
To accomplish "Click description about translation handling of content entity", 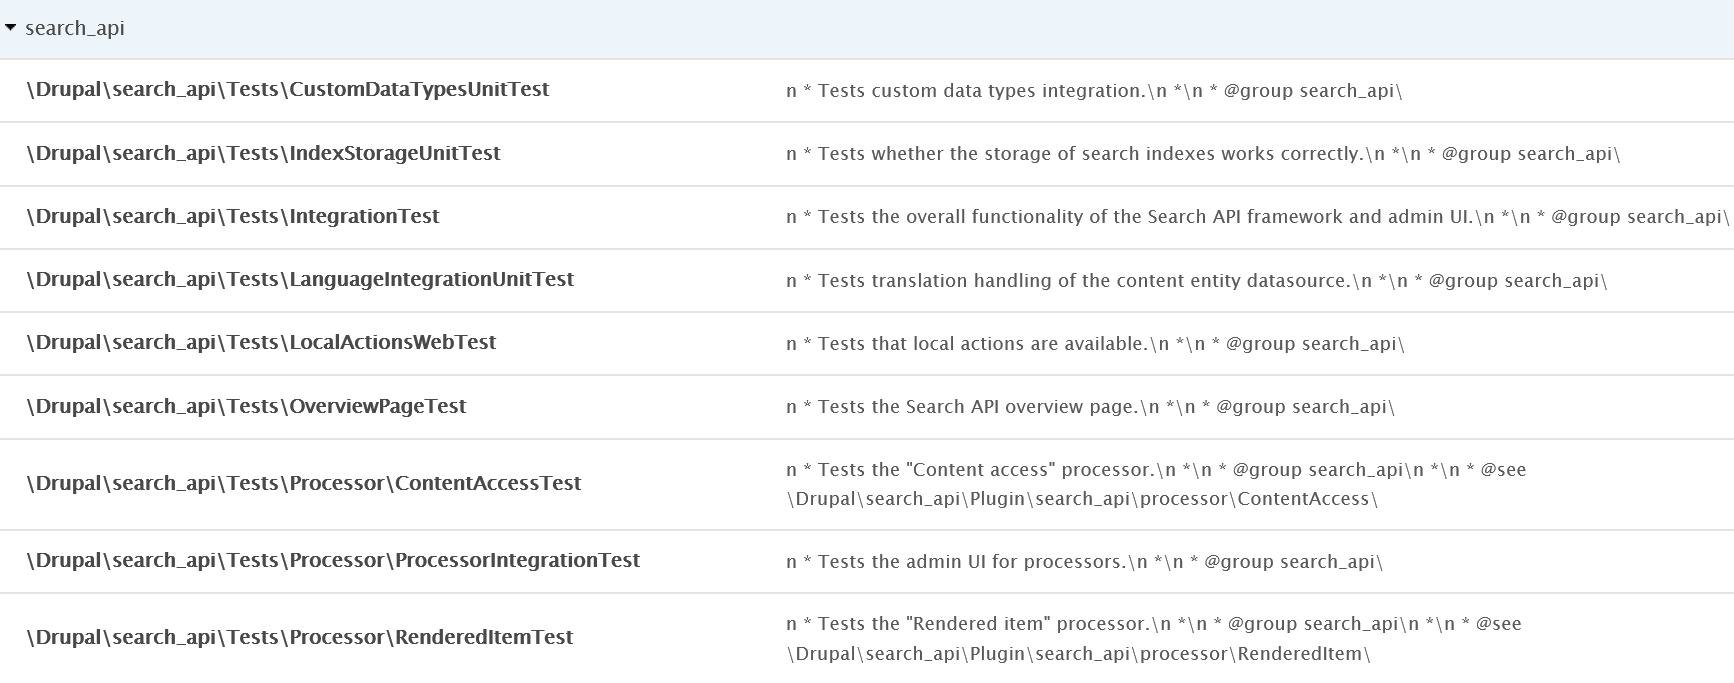I will pyautogui.click(x=1196, y=281).
